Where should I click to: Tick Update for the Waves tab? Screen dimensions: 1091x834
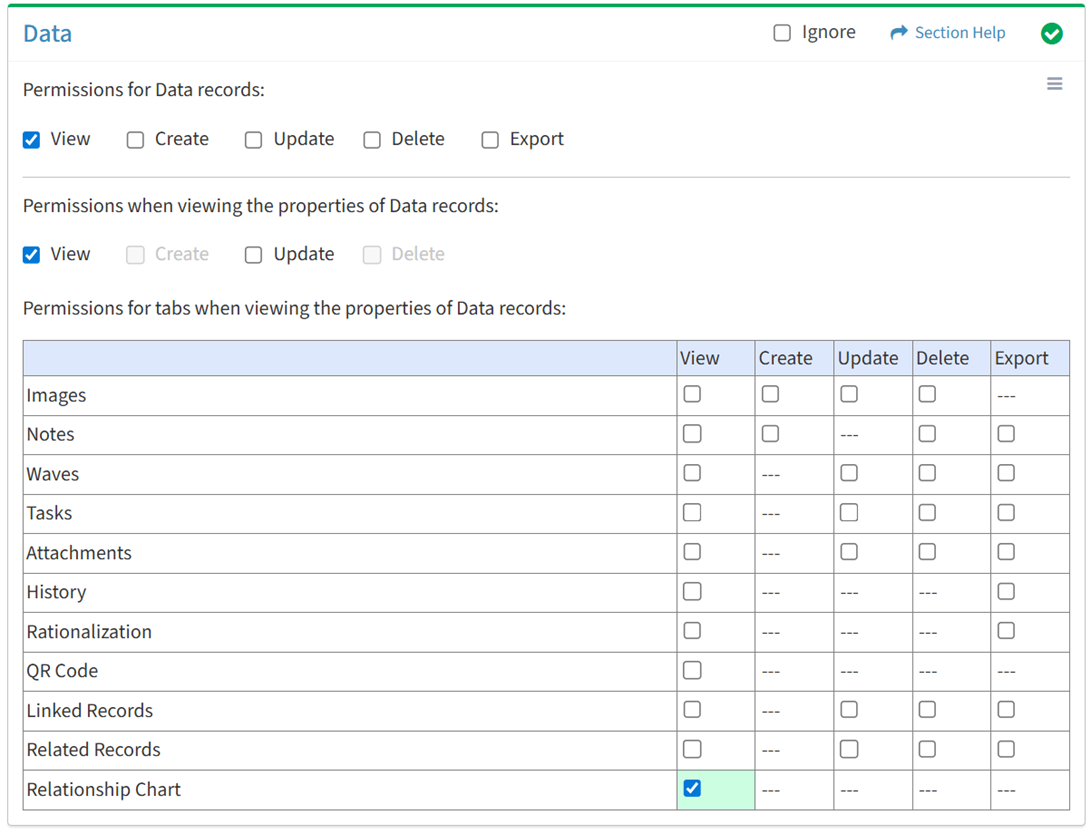849,473
